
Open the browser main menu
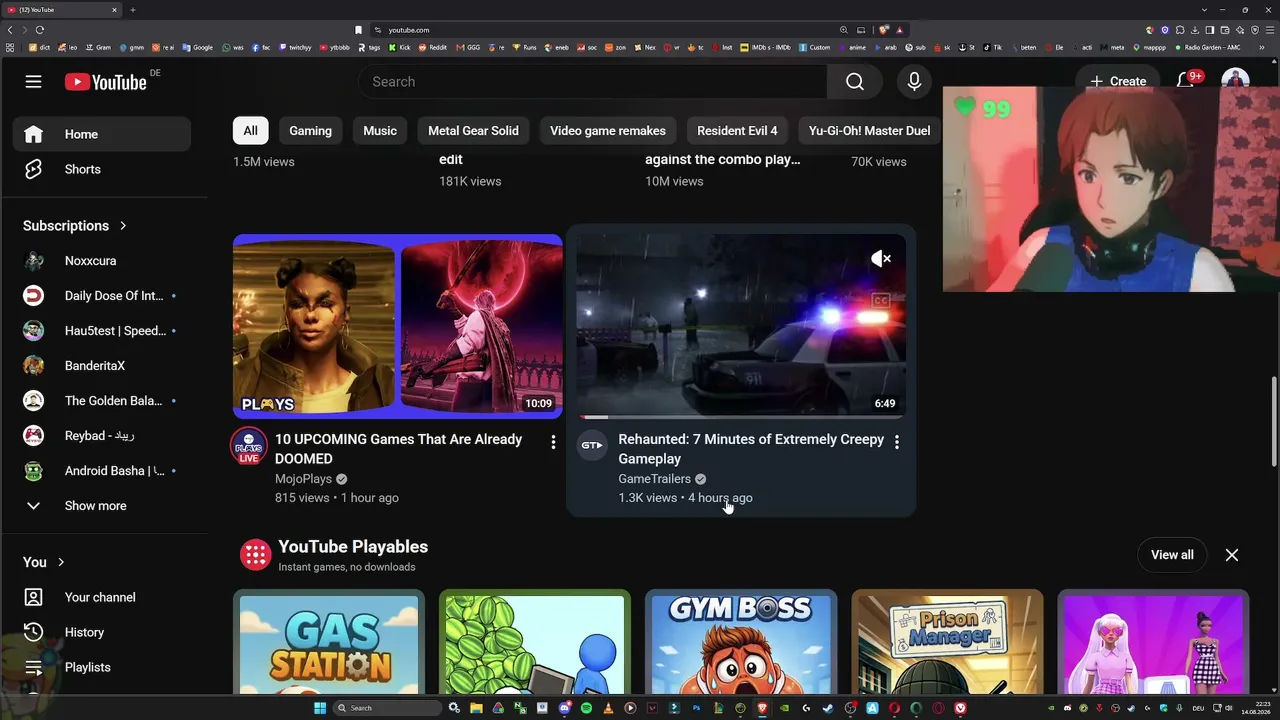point(1269,30)
